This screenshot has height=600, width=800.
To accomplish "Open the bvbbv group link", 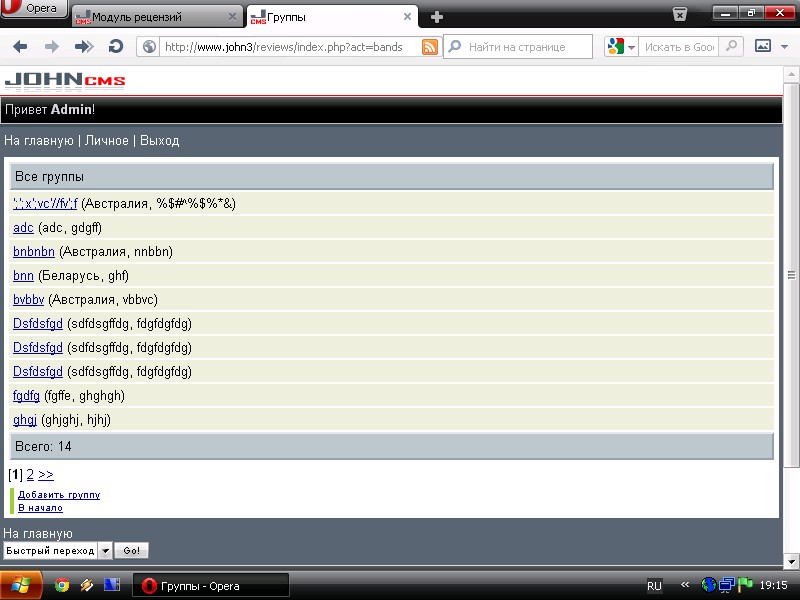I will (29, 299).
